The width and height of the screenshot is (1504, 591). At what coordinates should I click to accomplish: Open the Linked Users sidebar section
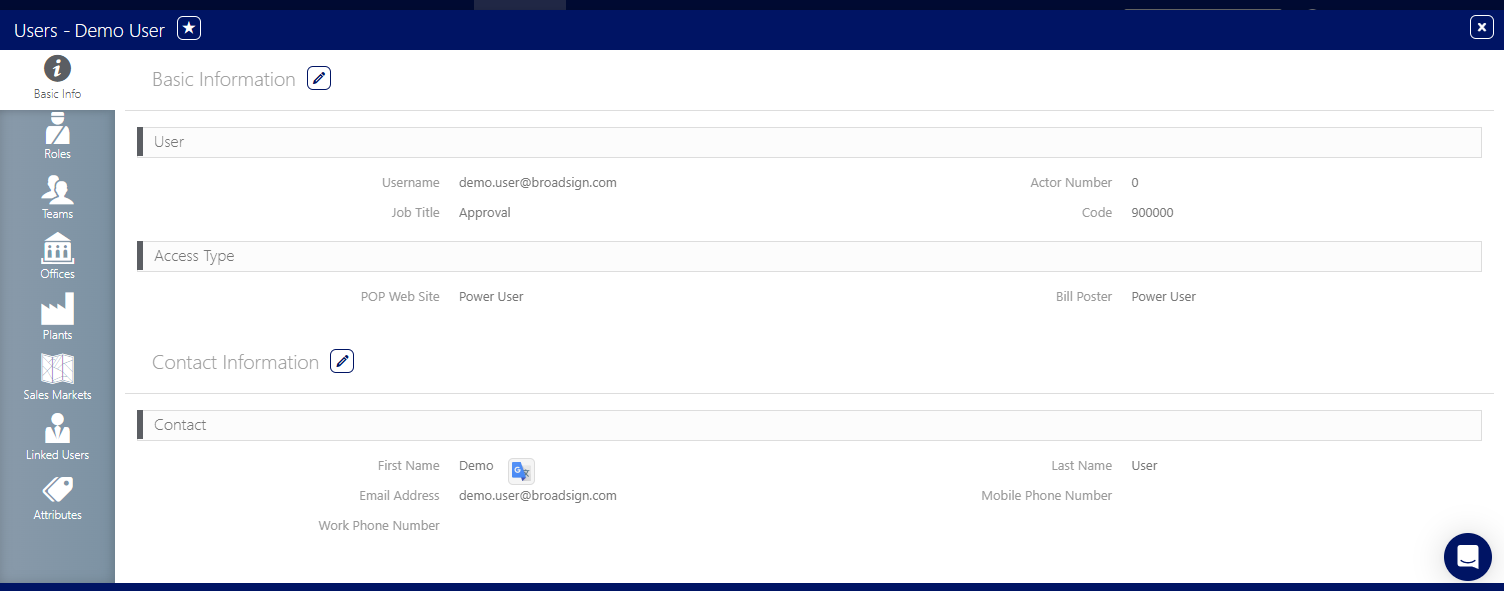(57, 437)
